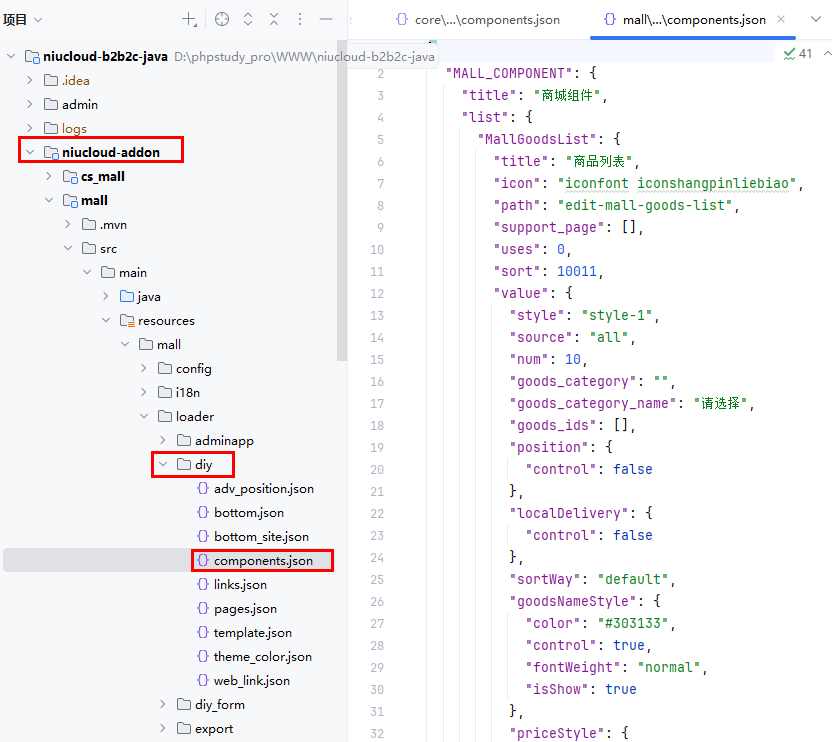
Task: Open the project panel options (three dots)
Action: pos(300,19)
